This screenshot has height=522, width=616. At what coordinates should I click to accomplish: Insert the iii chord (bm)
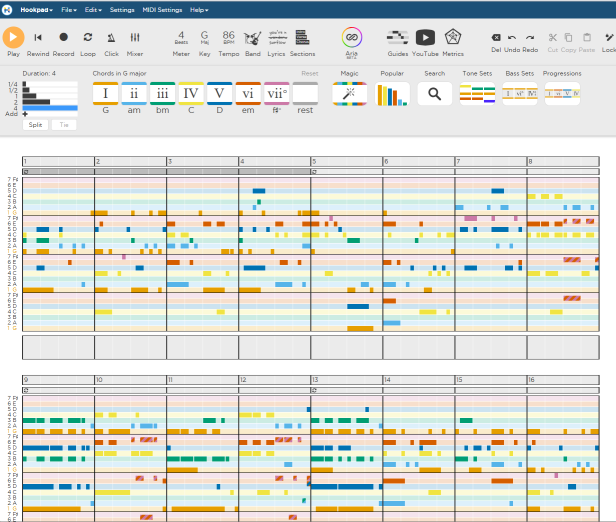pos(162,93)
